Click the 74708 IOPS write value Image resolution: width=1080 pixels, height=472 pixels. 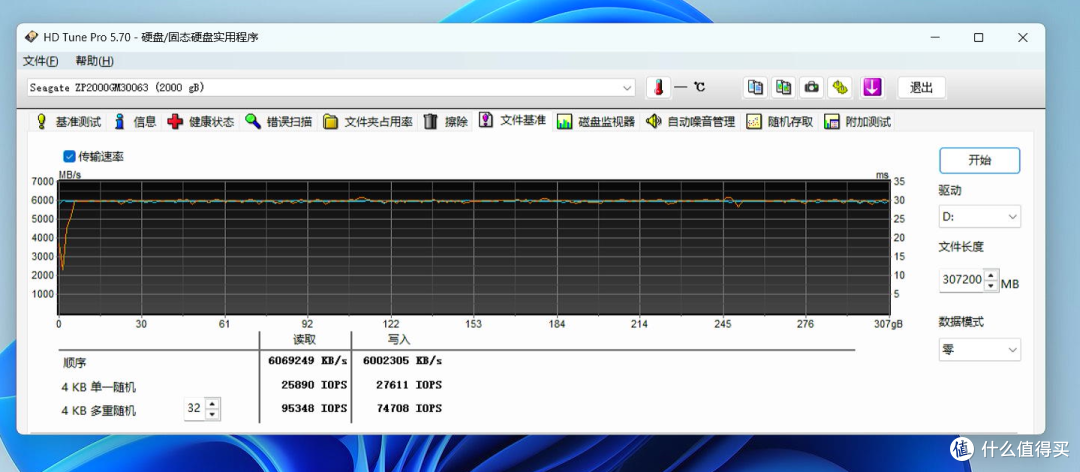(x=410, y=409)
